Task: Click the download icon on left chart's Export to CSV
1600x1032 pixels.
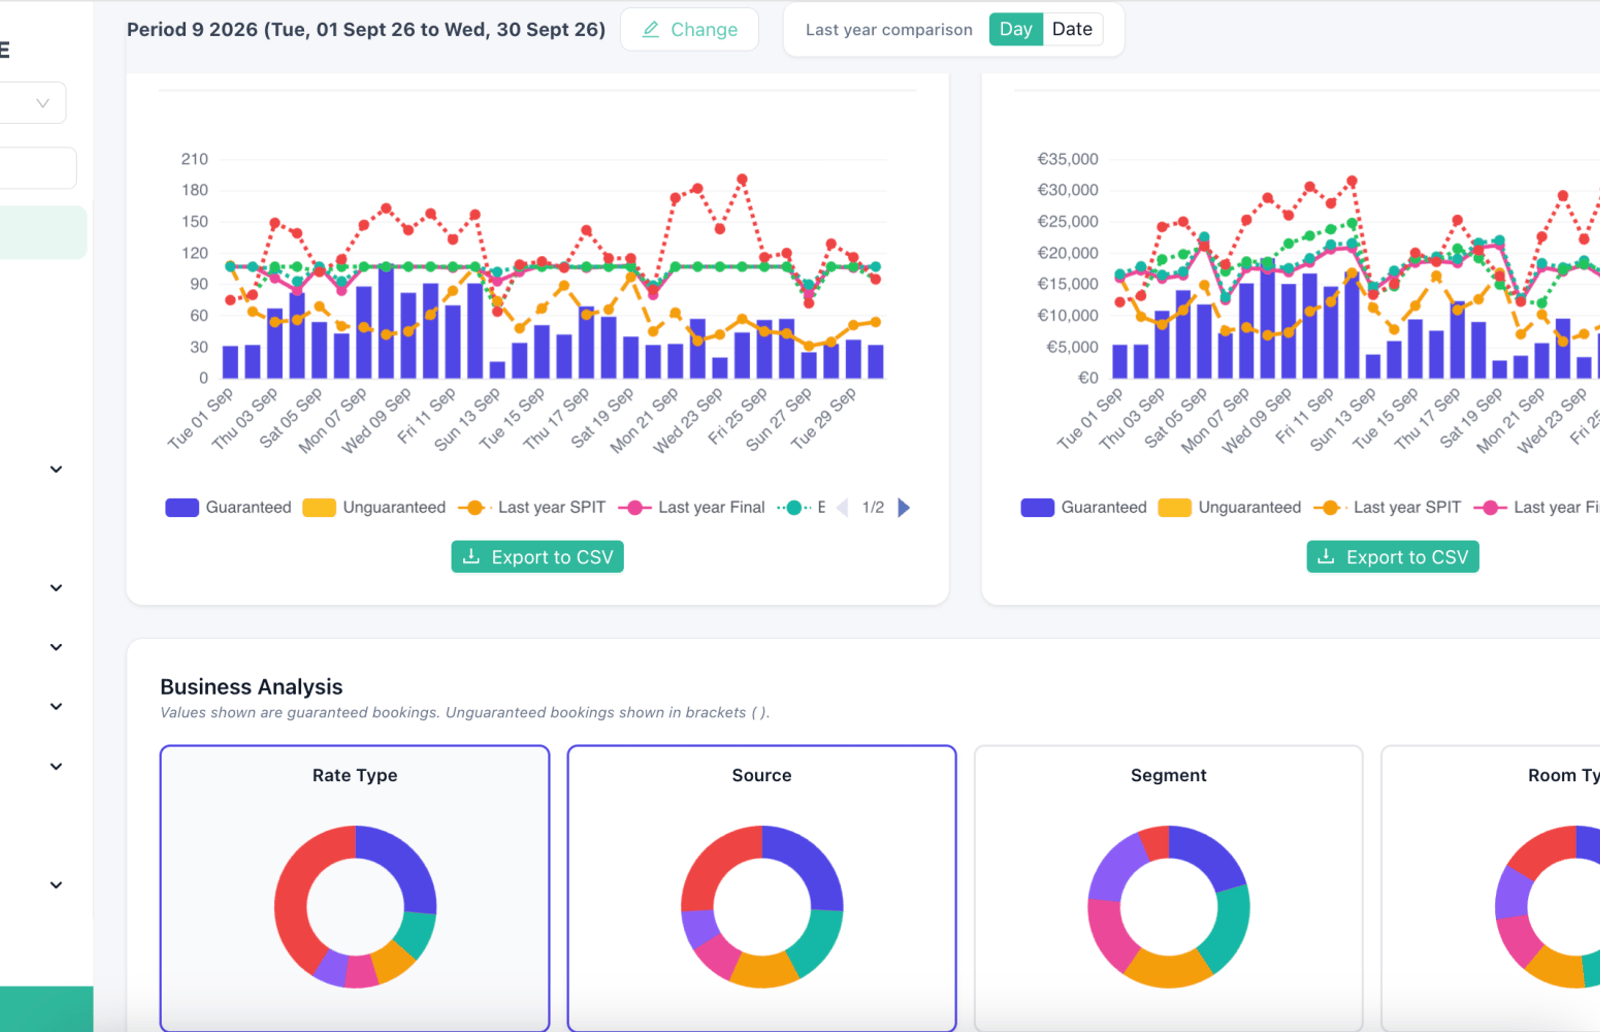Action: click(471, 556)
